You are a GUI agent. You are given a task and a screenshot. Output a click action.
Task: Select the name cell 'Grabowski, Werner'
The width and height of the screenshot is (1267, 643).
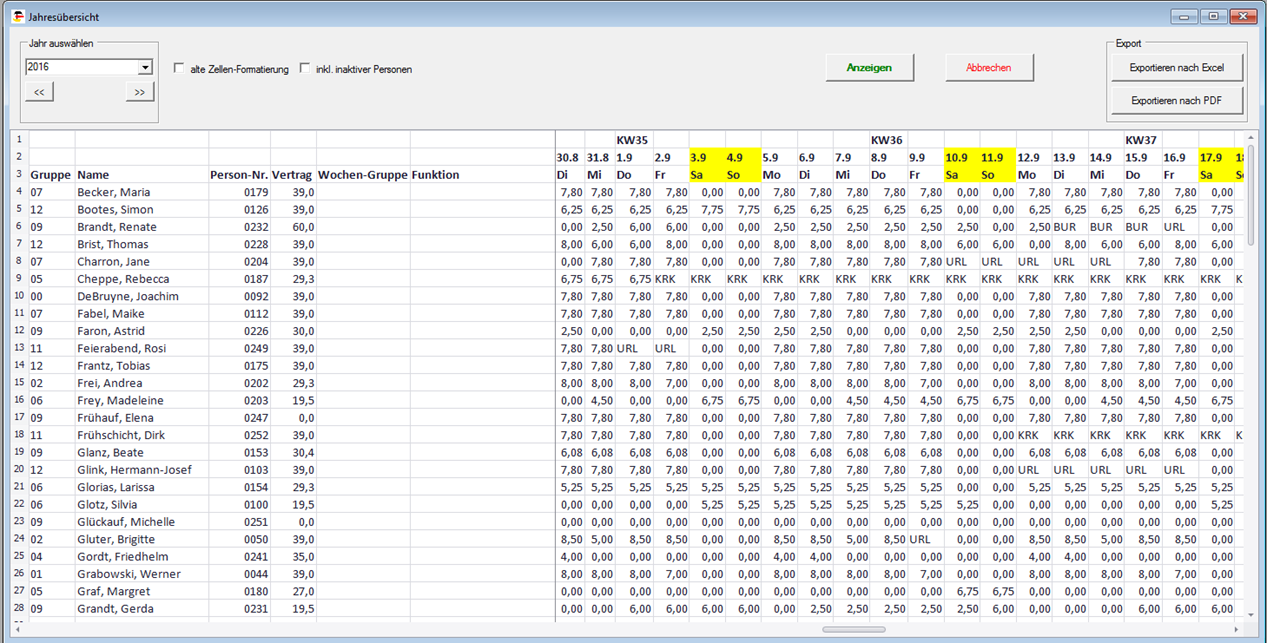coord(142,574)
